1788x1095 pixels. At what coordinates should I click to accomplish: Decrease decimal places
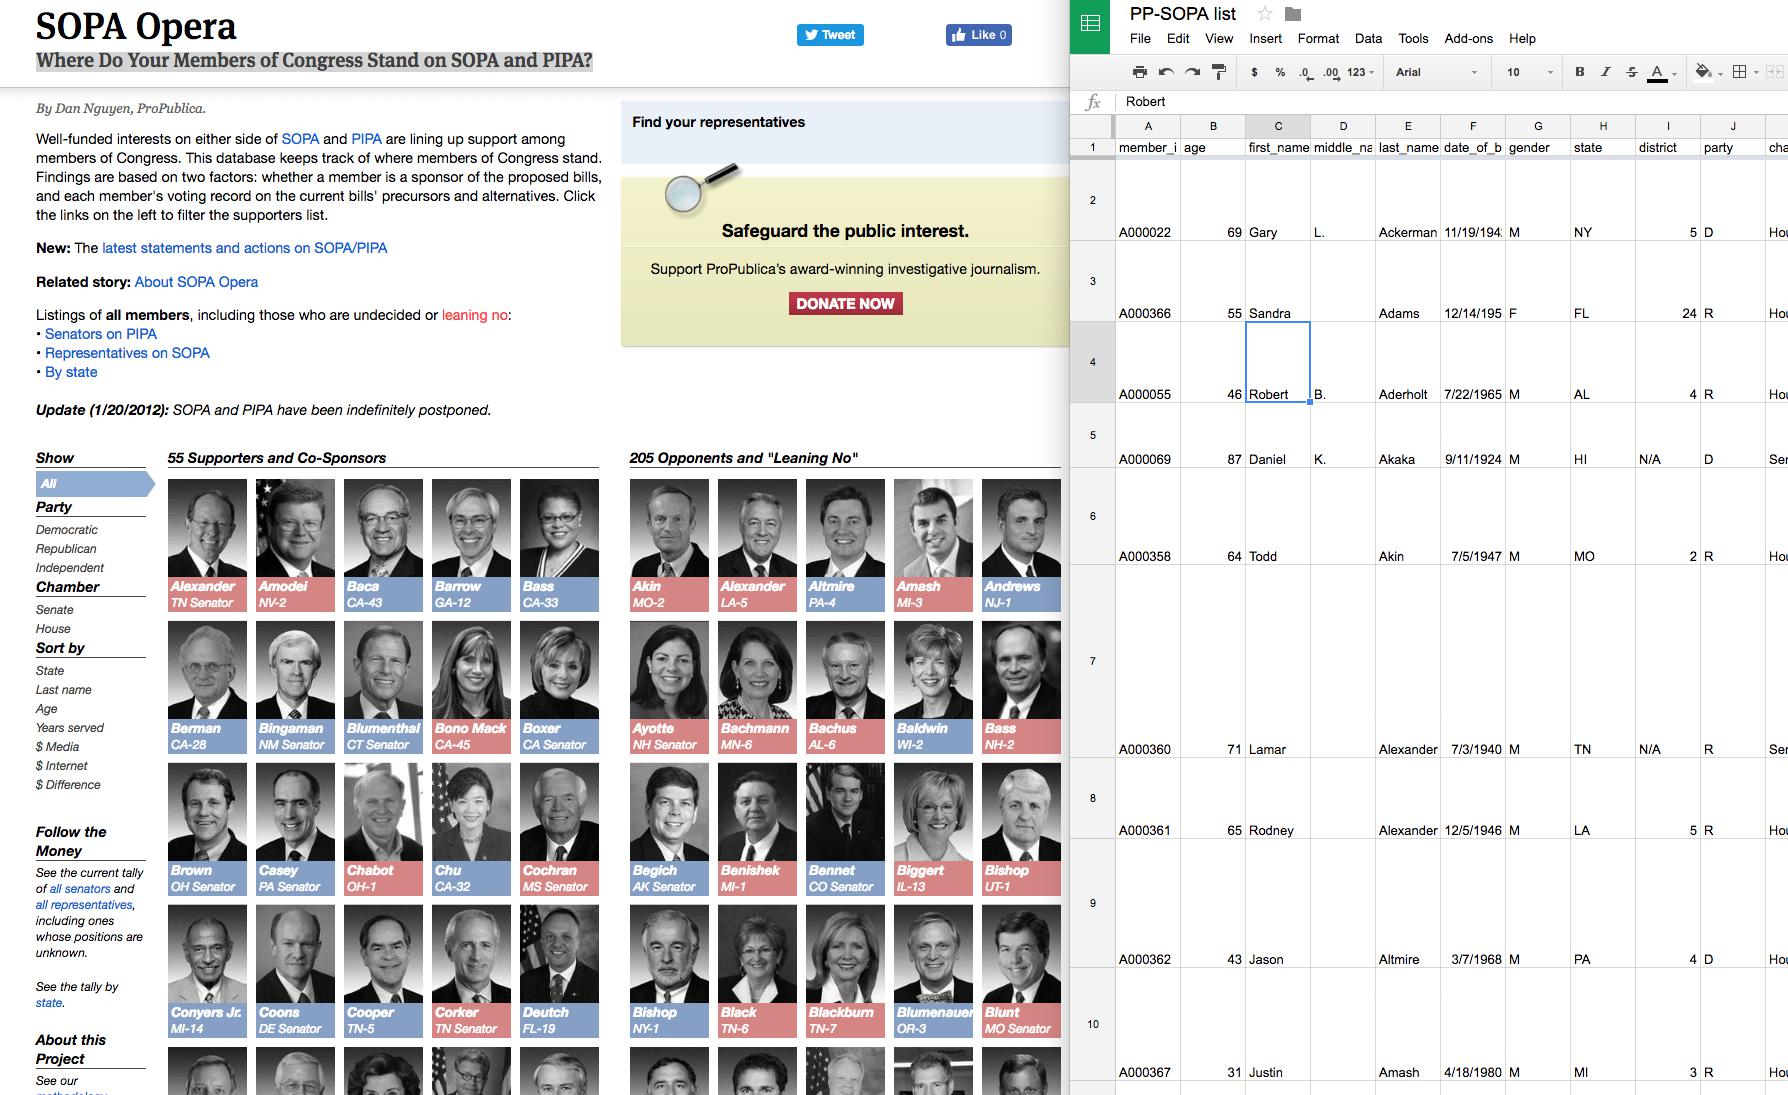[1306, 72]
